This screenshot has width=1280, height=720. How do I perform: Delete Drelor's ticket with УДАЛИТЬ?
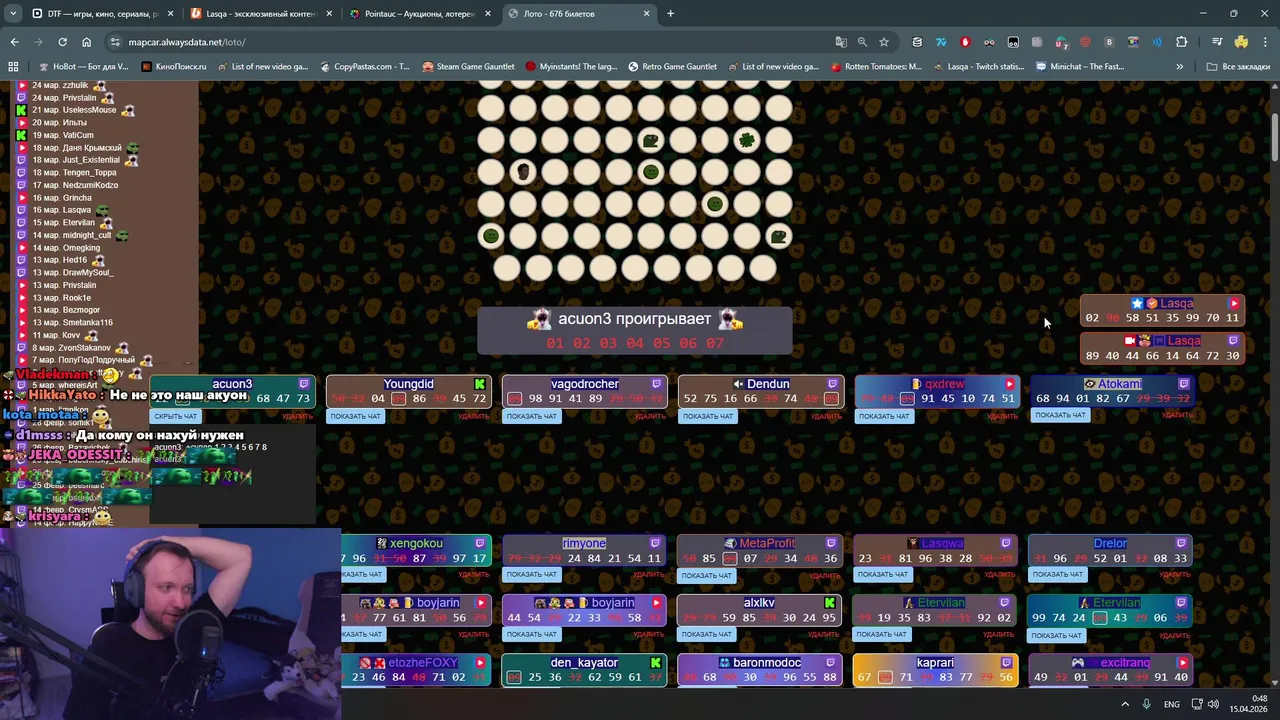(1175, 575)
